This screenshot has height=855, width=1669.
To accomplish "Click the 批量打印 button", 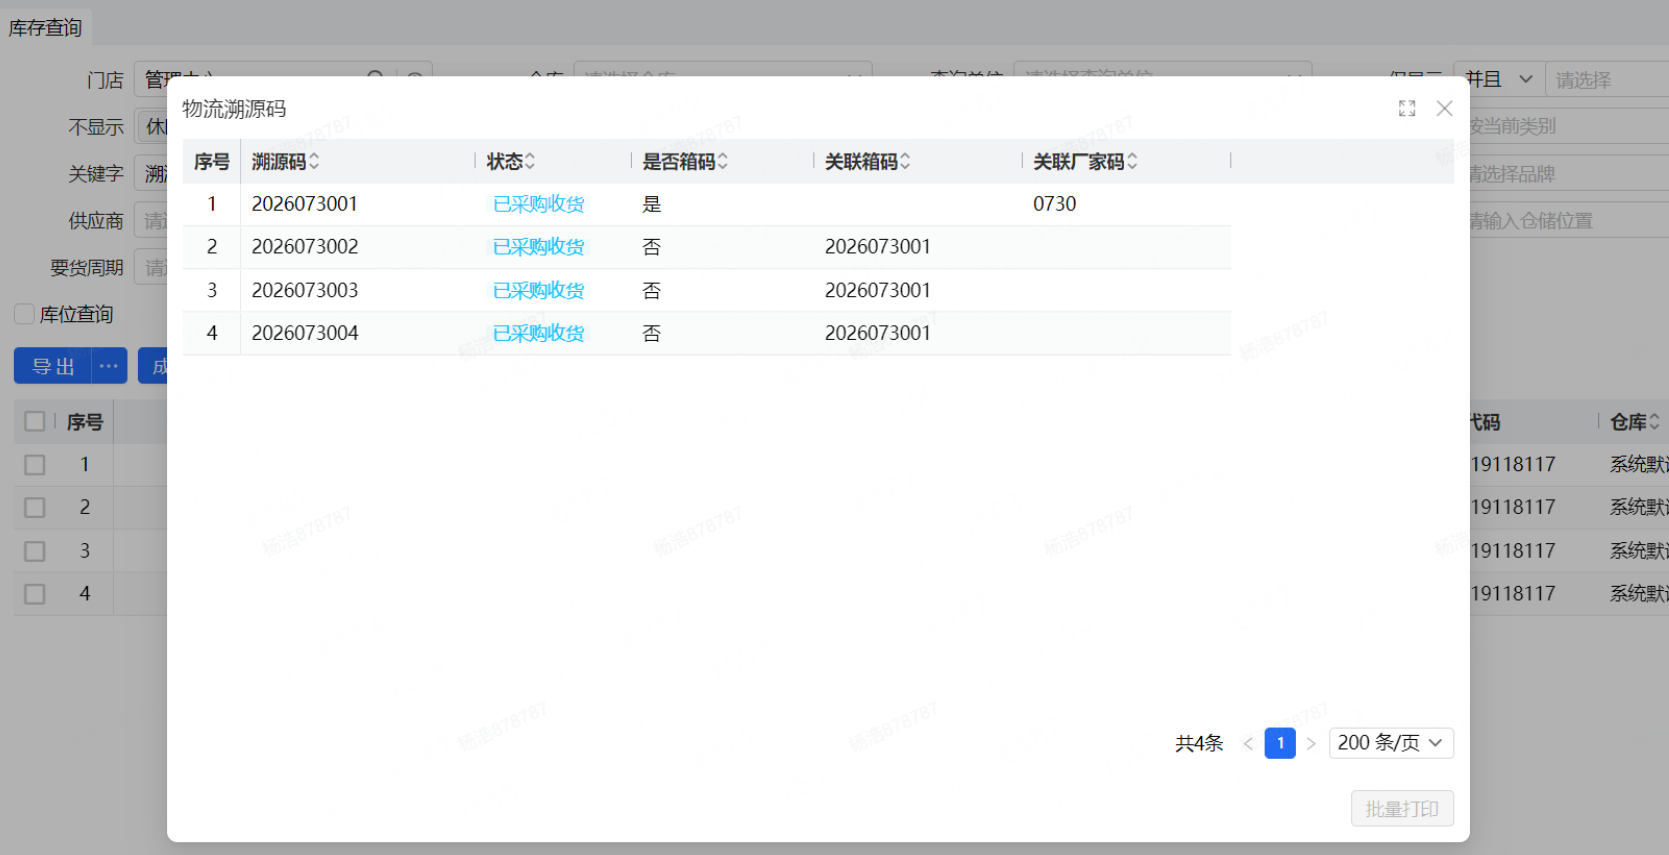I will [1402, 809].
